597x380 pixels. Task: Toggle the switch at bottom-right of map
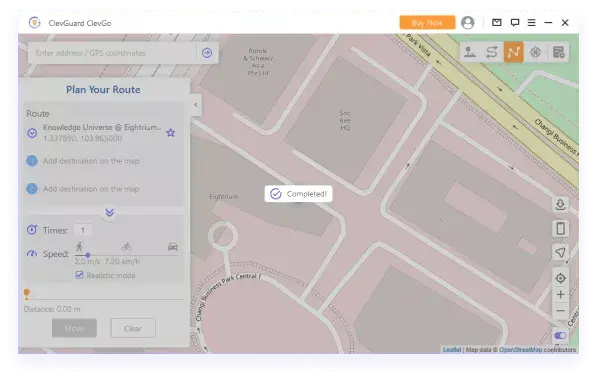[x=560, y=335]
